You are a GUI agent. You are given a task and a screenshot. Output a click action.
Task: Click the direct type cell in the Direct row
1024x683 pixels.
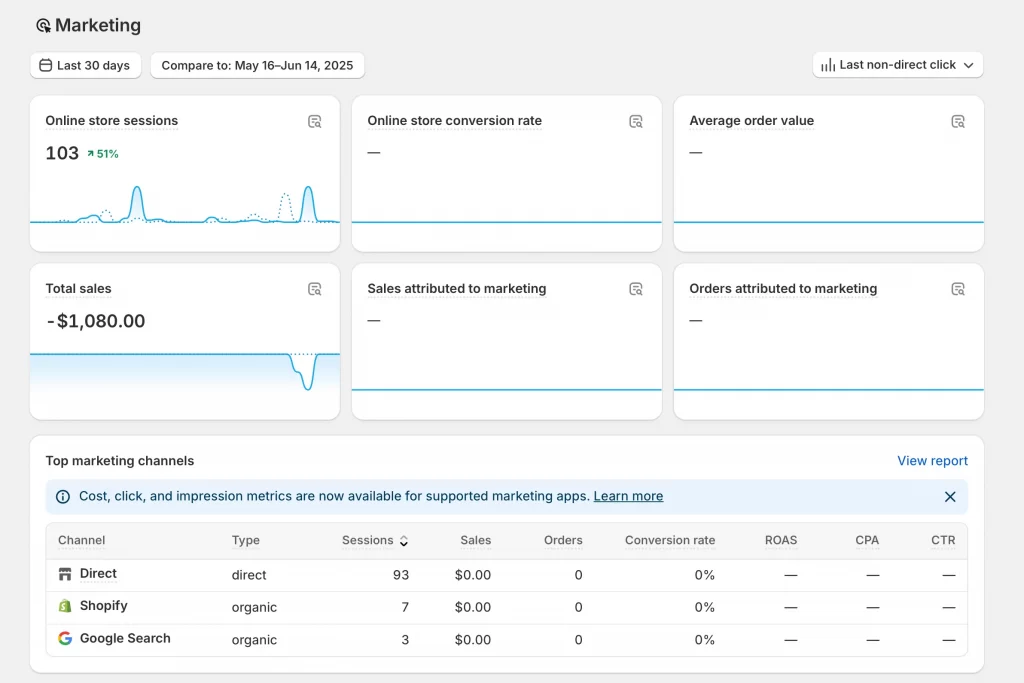(249, 575)
